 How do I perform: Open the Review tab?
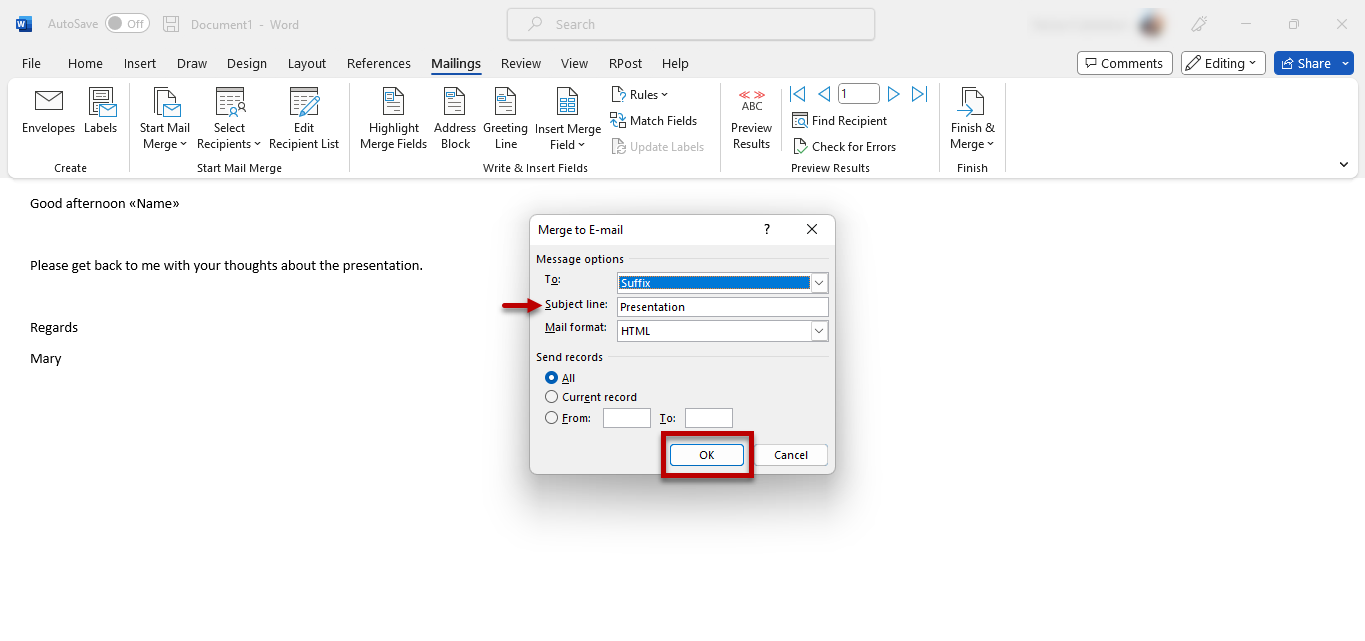pyautogui.click(x=521, y=63)
